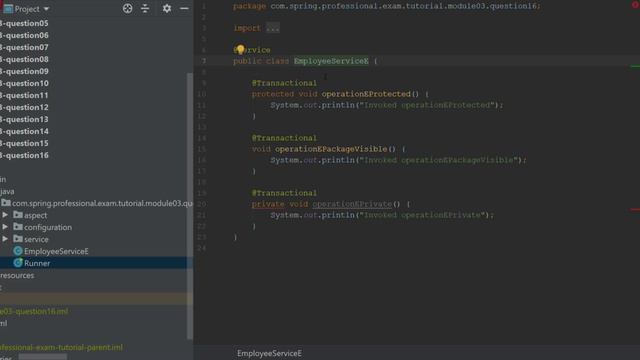Select the question16 module

pos(24,155)
